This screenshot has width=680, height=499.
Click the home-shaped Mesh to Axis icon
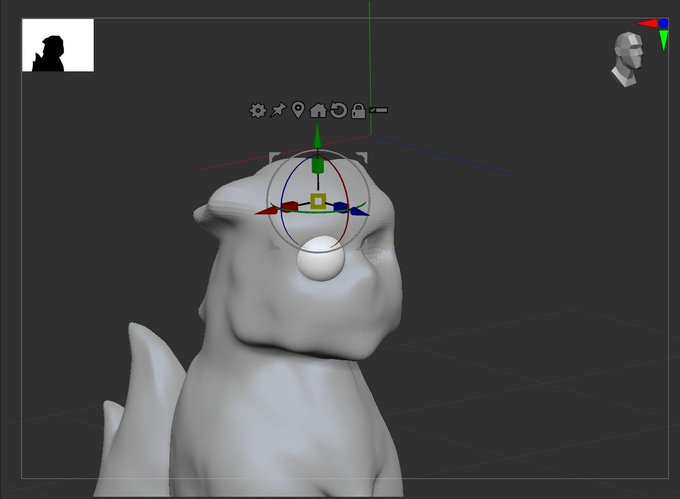(318, 110)
